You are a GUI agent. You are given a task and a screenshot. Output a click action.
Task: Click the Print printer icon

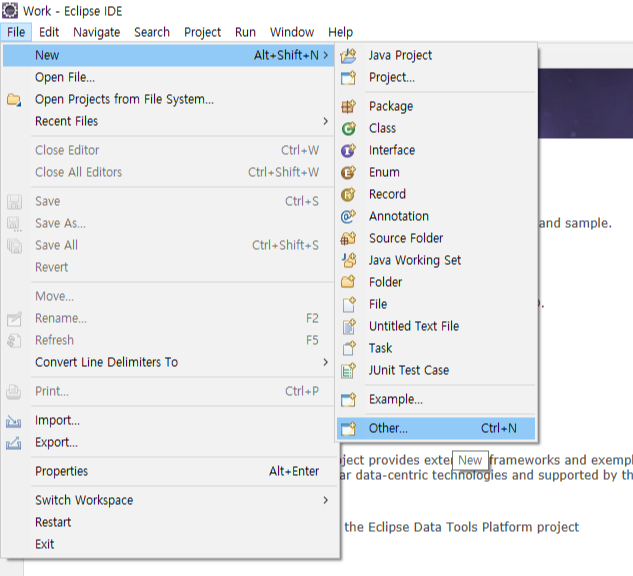pos(14,392)
